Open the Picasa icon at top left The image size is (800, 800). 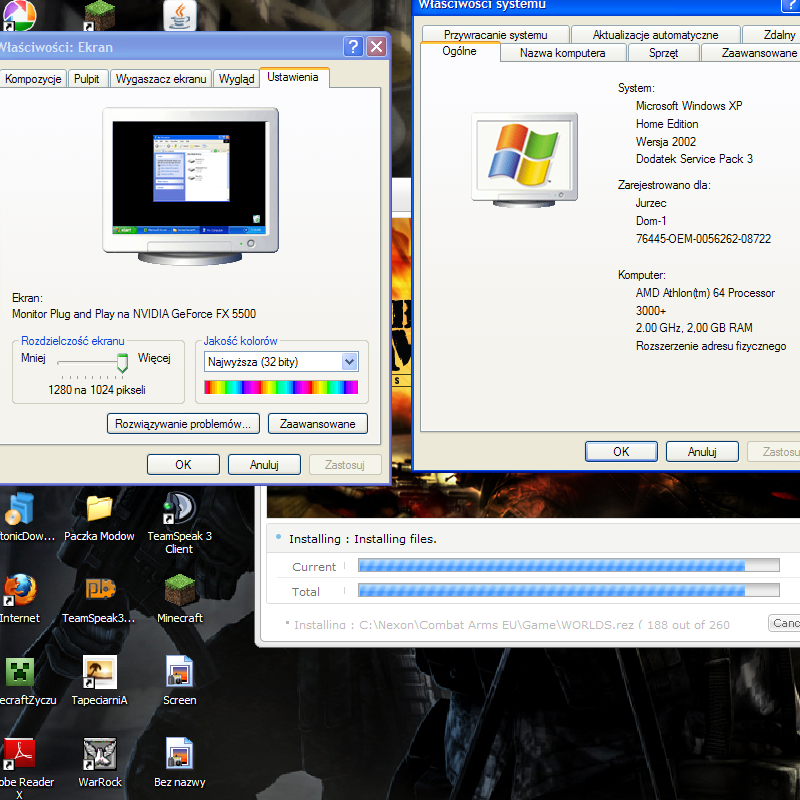point(19,14)
